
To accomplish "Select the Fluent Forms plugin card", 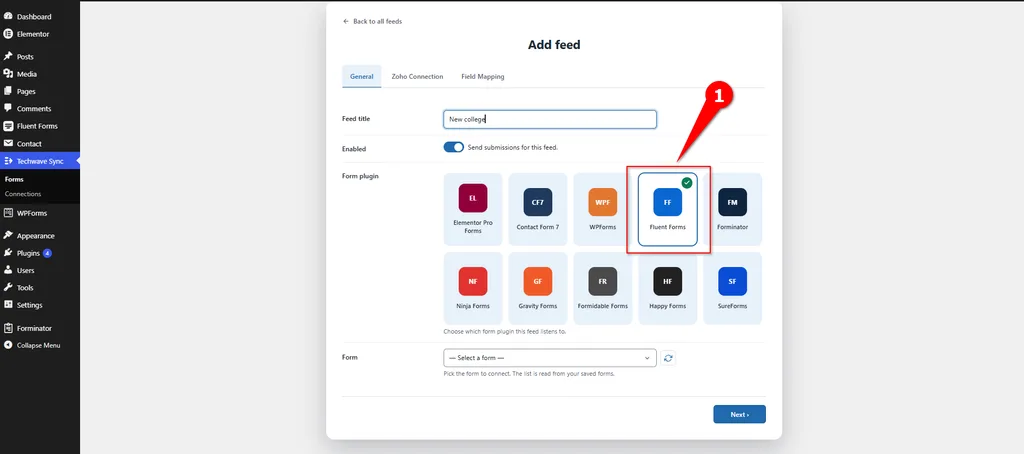I will (x=667, y=209).
